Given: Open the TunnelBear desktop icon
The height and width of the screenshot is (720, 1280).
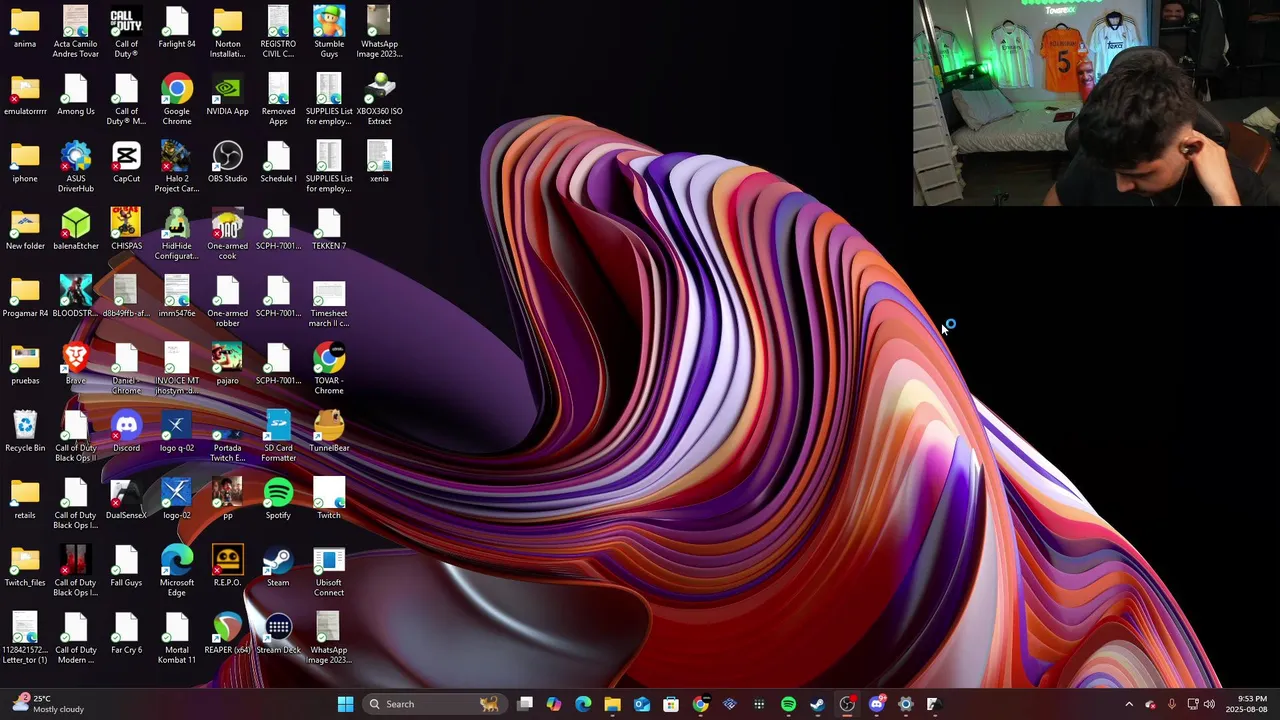Looking at the screenshot, I should [329, 431].
